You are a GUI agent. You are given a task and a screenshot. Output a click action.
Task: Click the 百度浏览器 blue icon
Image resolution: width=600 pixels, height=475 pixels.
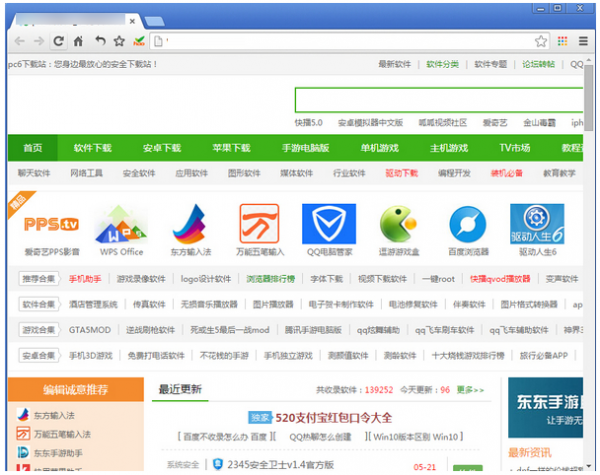tap(468, 224)
